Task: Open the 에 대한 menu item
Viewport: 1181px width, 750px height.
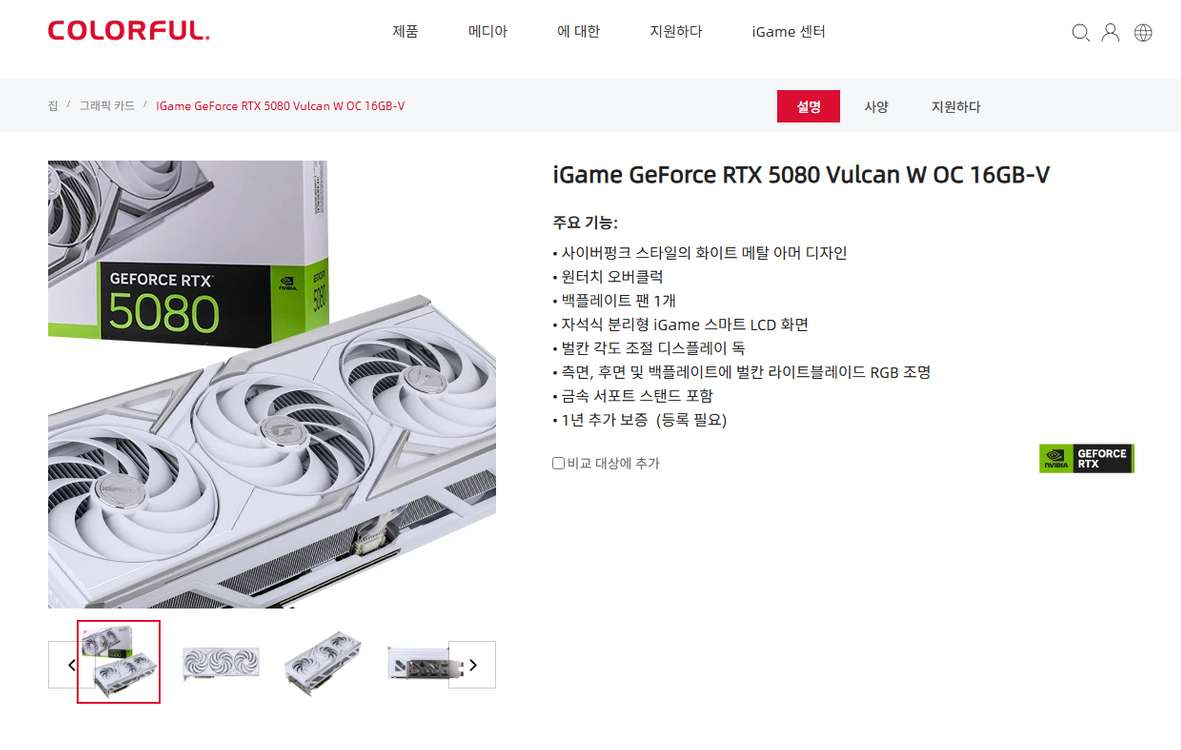Action: pyautogui.click(x=578, y=32)
